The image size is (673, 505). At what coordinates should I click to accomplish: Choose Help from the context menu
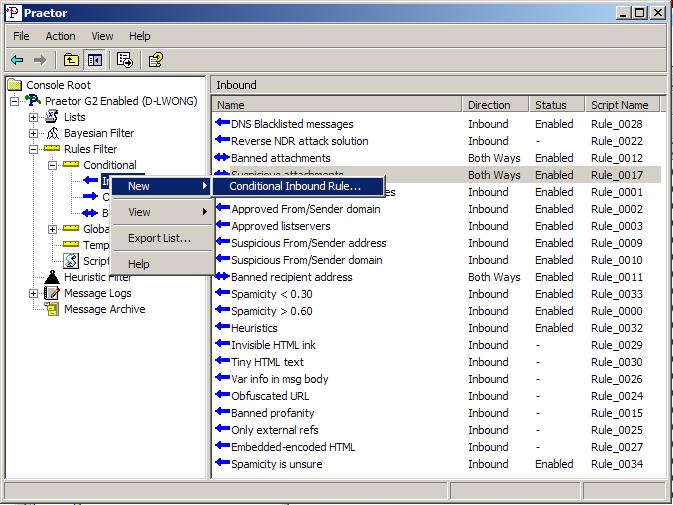(x=162, y=263)
